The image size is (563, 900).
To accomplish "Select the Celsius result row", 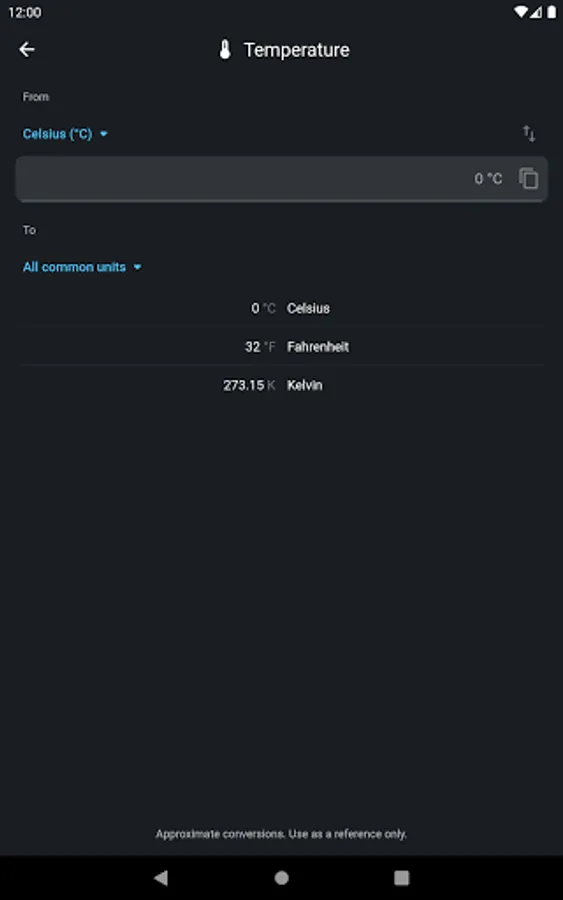I will 281,308.
